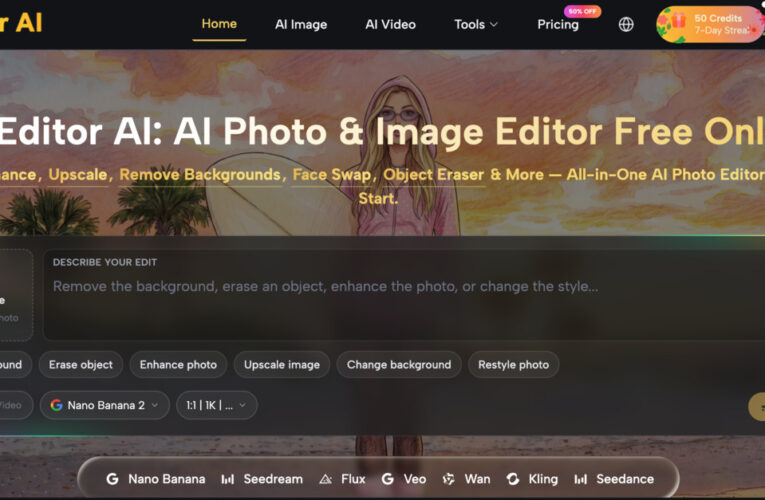This screenshot has width=765, height=500.
Task: Claim the 50 Credits streak banner
Action: (x=710, y=24)
